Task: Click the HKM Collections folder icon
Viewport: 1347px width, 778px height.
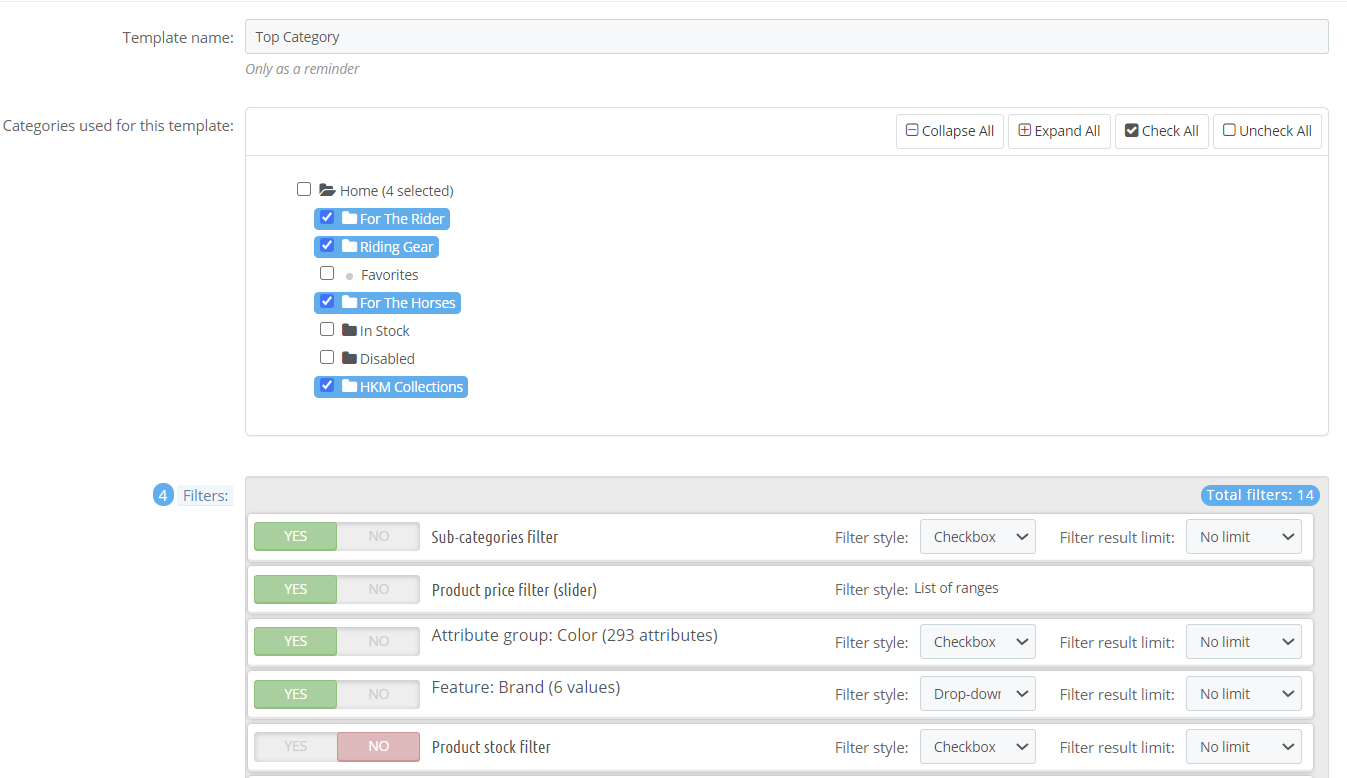Action: tap(349, 386)
